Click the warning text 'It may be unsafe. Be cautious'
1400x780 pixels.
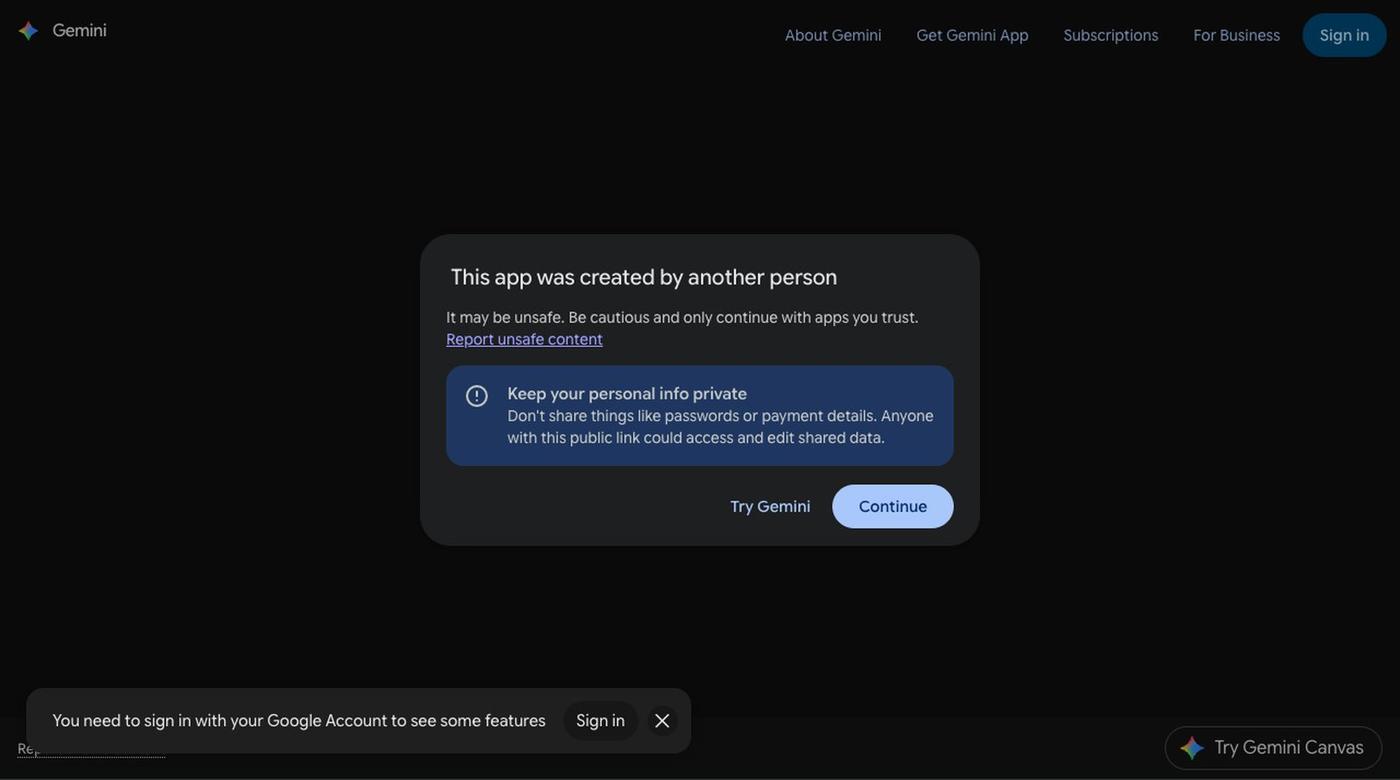[x=547, y=317]
